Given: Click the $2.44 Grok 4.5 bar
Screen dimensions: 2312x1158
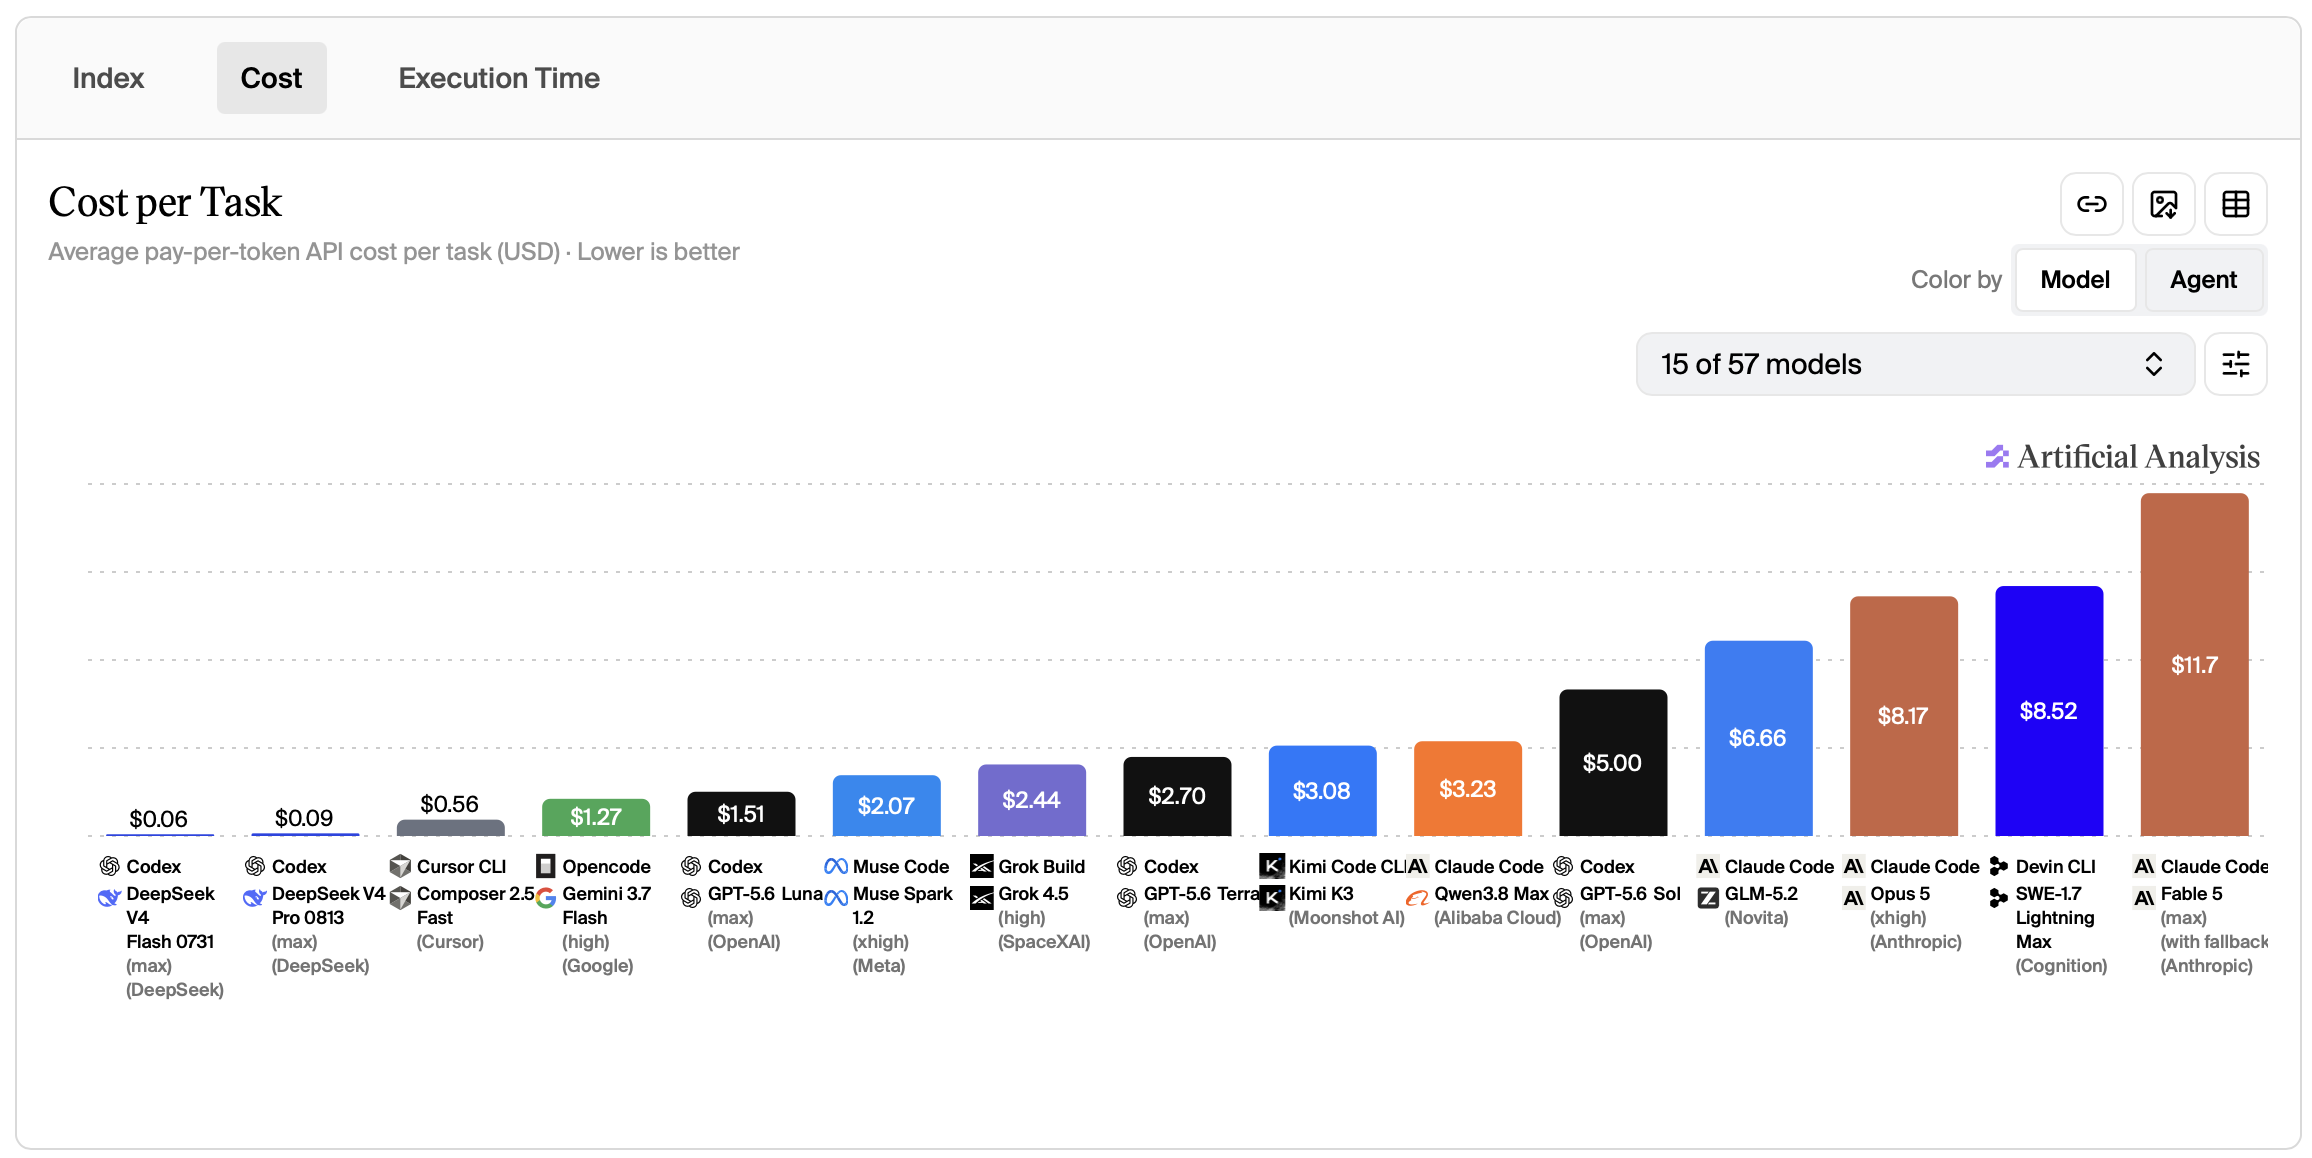Looking at the screenshot, I should click(x=1031, y=800).
